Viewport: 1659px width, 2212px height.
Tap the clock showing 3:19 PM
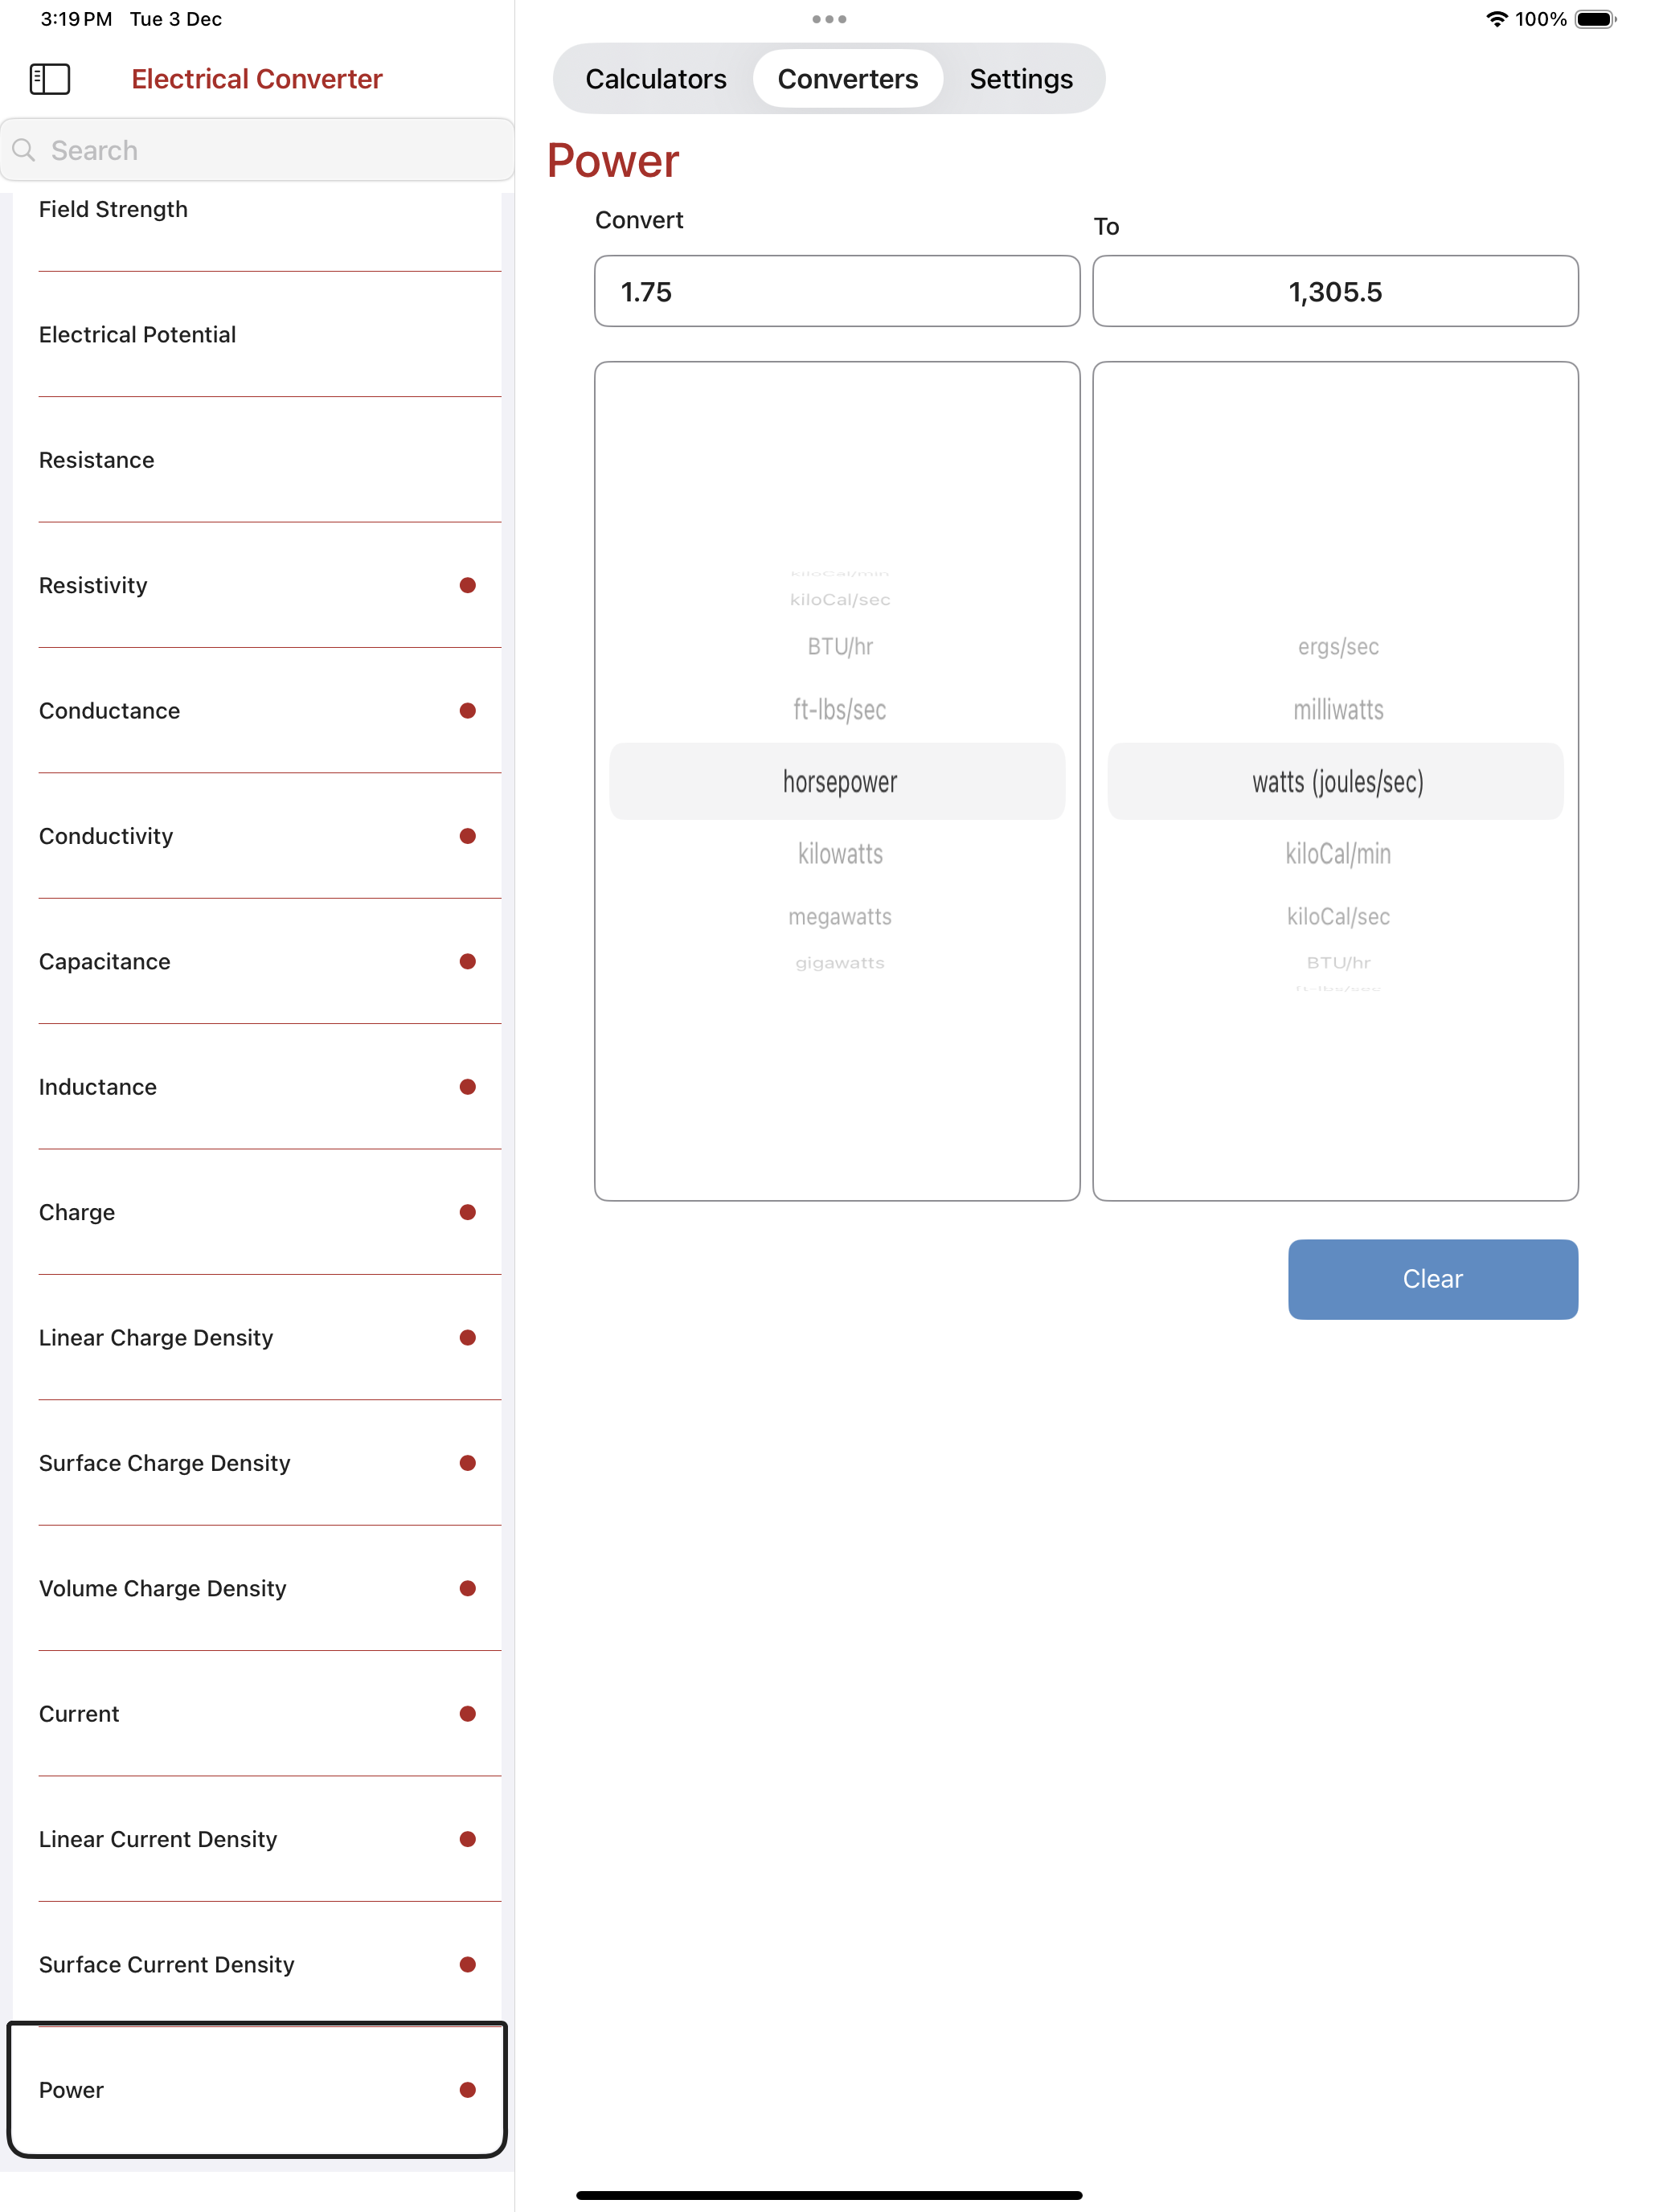point(76,19)
